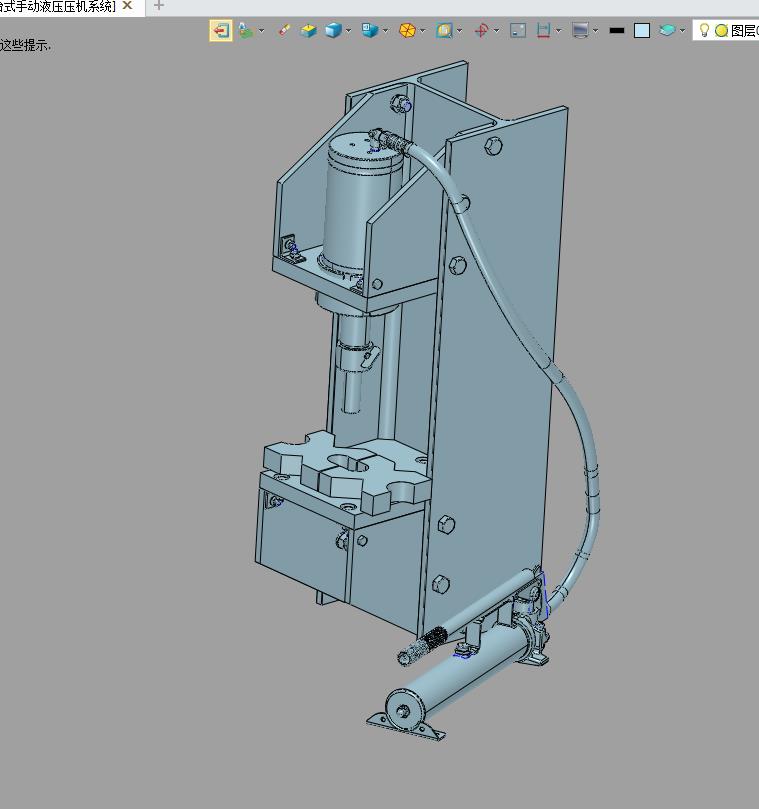Click the blue view orientation box icon
This screenshot has height=809, width=759.
[370, 30]
